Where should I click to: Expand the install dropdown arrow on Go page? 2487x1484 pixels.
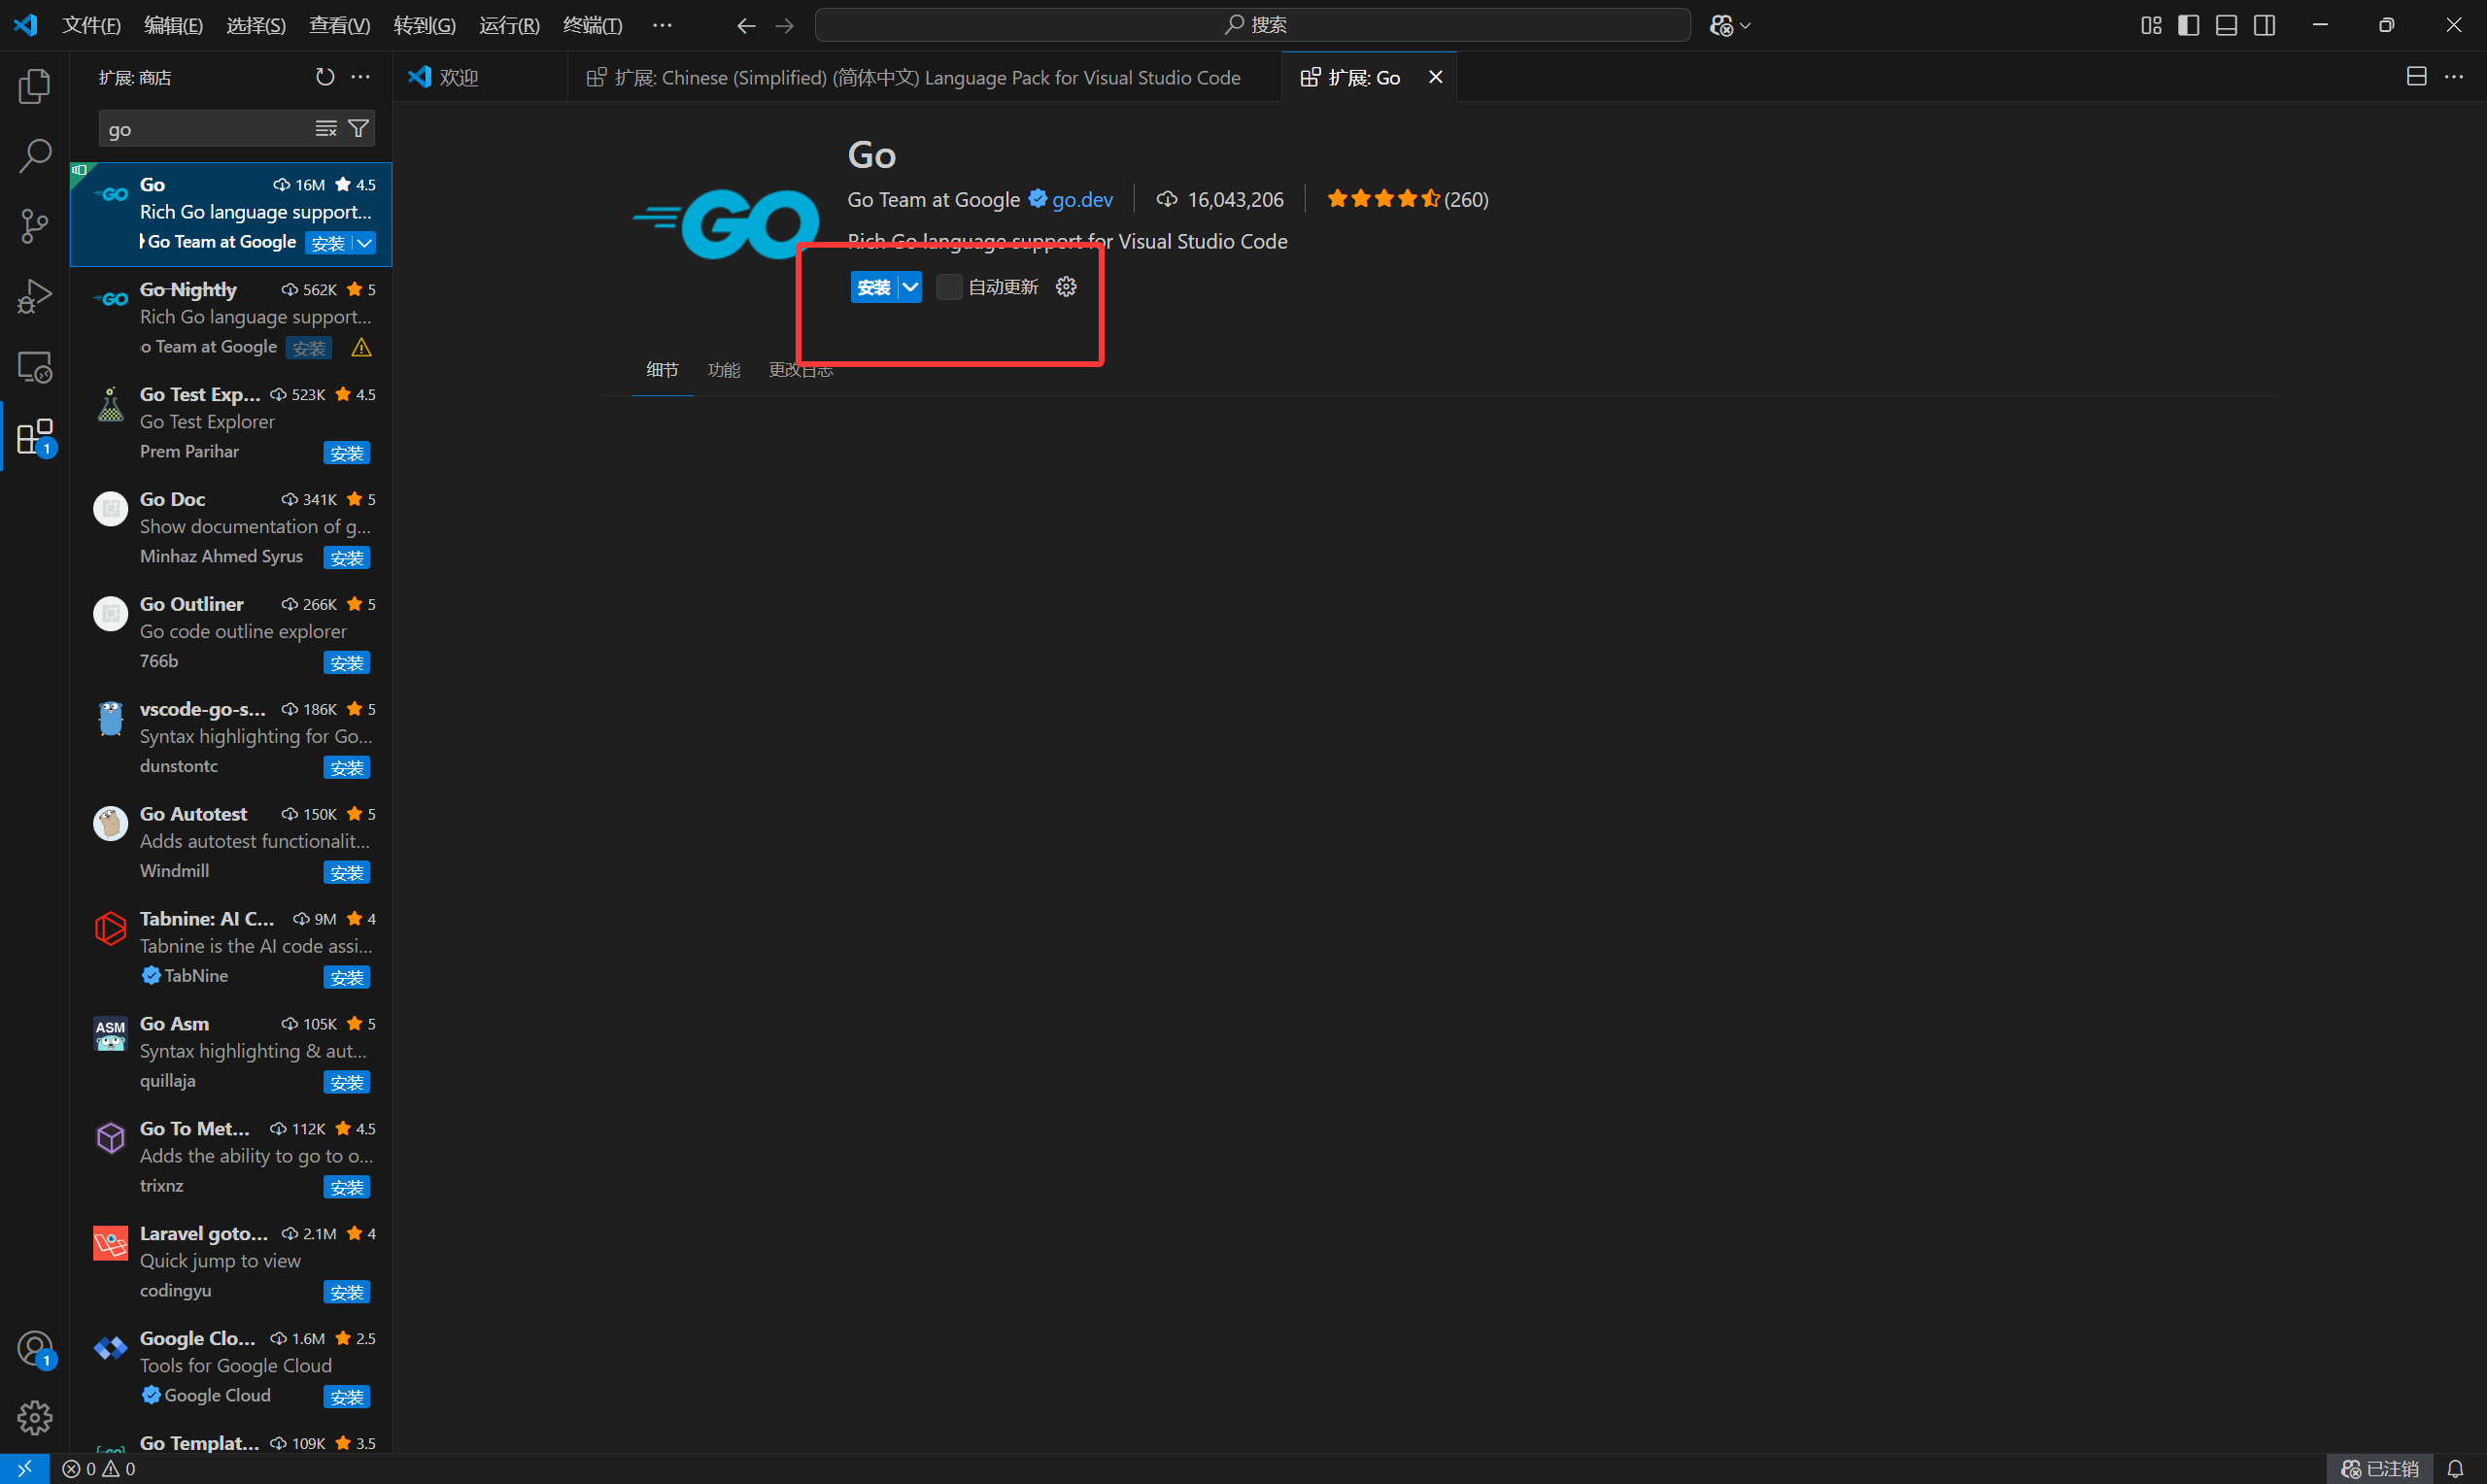pyautogui.click(x=910, y=287)
